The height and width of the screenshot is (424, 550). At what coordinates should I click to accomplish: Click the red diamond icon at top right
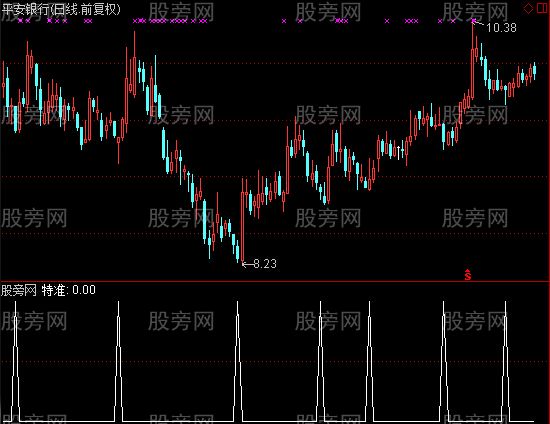pos(528,8)
